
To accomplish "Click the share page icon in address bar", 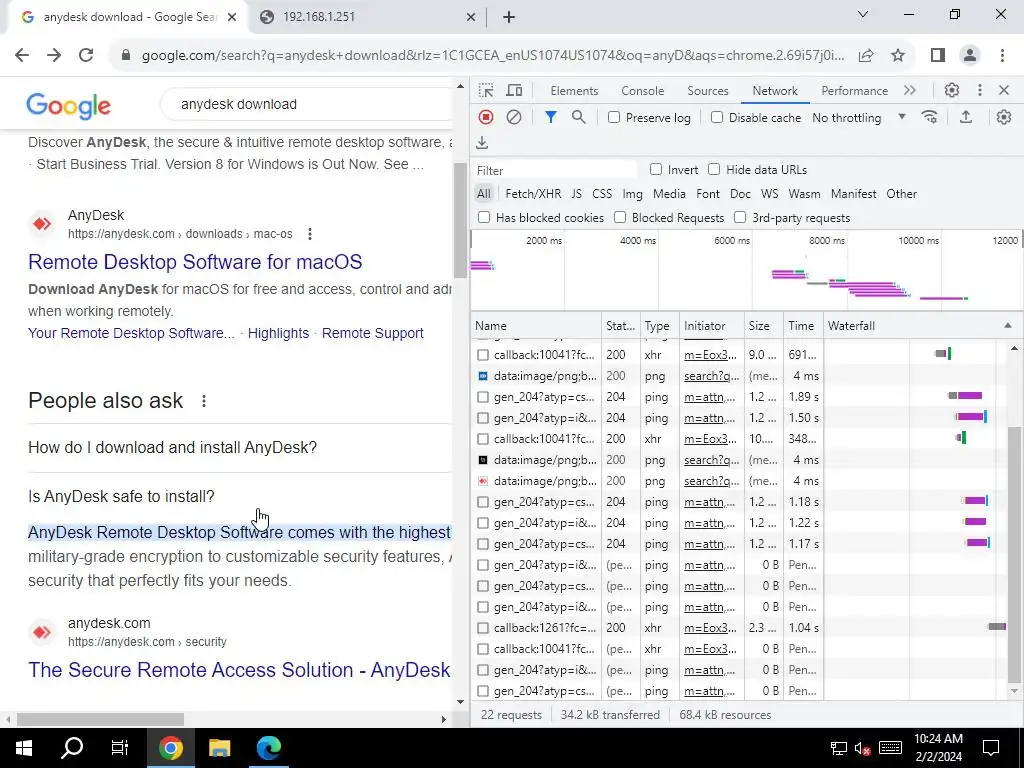I will pos(866,56).
